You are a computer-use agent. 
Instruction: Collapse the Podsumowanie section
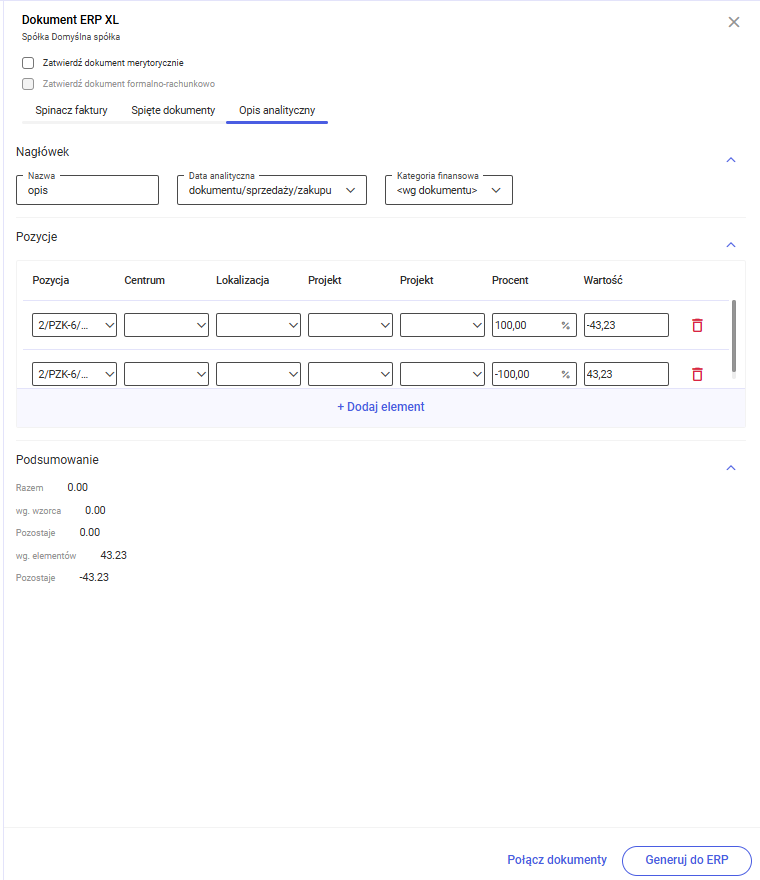click(x=731, y=468)
